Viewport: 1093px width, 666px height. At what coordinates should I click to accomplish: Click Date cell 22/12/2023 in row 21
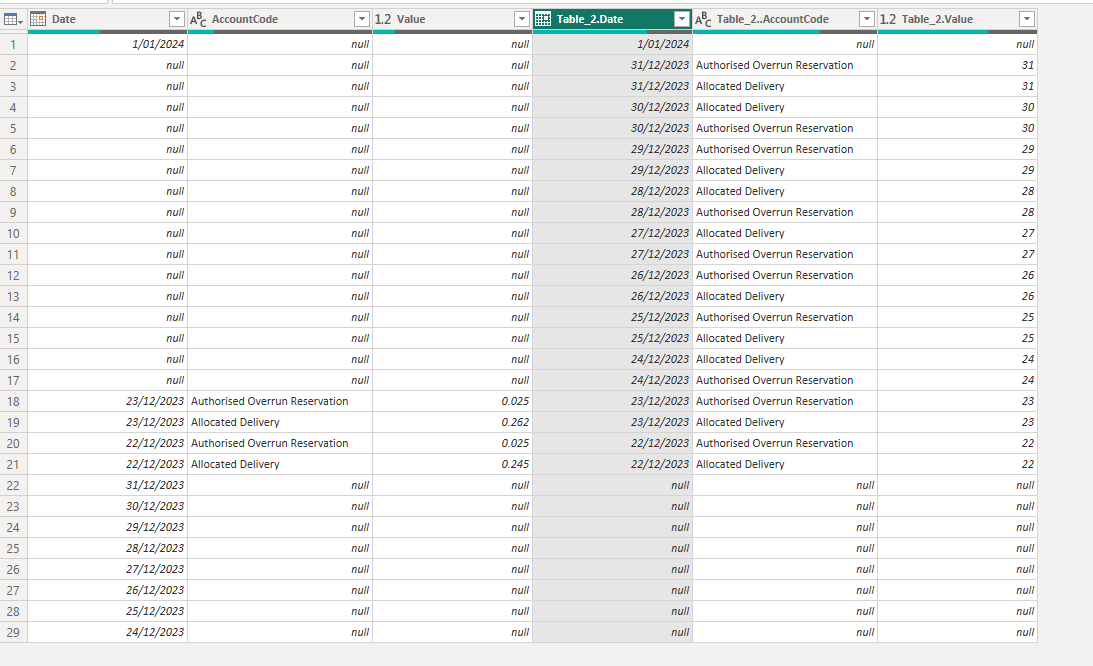tap(107, 464)
